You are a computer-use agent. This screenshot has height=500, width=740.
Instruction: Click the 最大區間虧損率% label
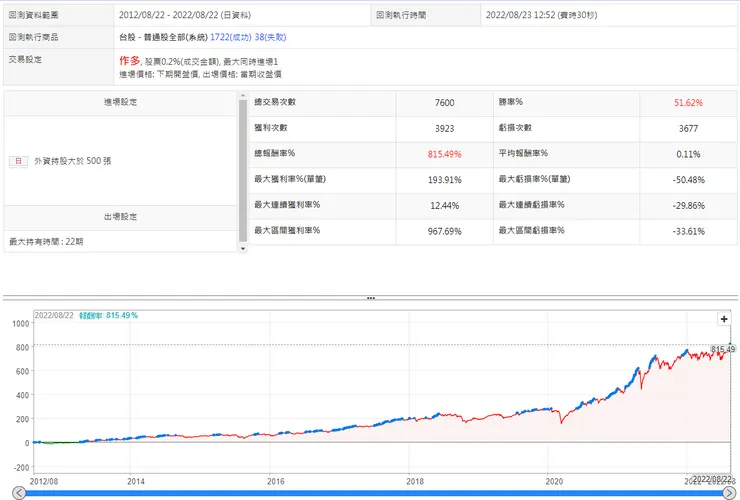tap(531, 230)
